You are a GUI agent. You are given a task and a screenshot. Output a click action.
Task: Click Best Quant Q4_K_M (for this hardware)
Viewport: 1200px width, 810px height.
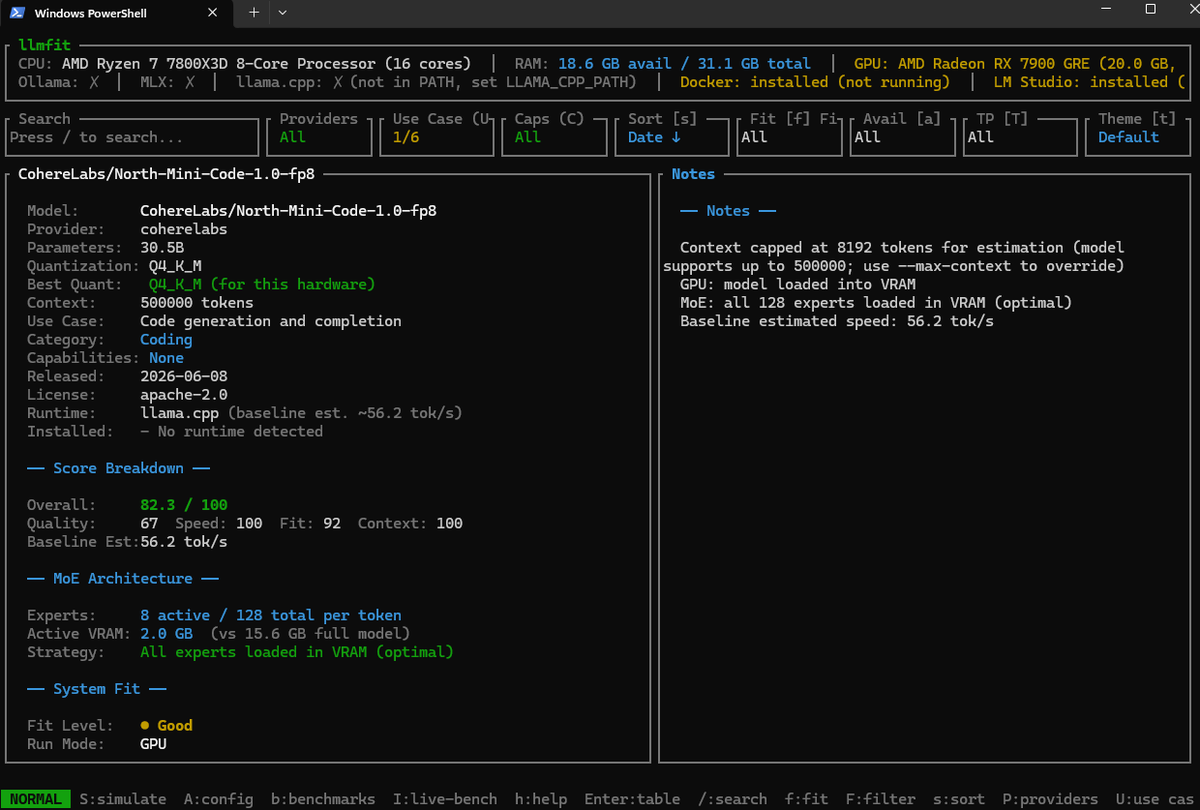[x=262, y=284]
